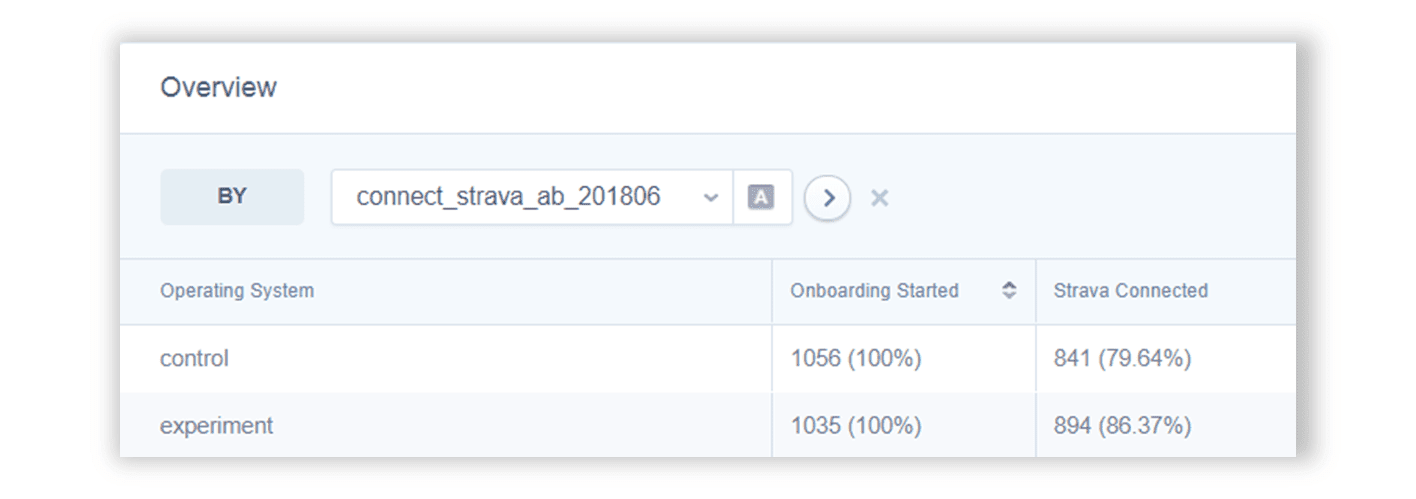Click the upward sort arrow beside Onboarding Started
The width and height of the screenshot is (1416, 499).
(x=1009, y=285)
